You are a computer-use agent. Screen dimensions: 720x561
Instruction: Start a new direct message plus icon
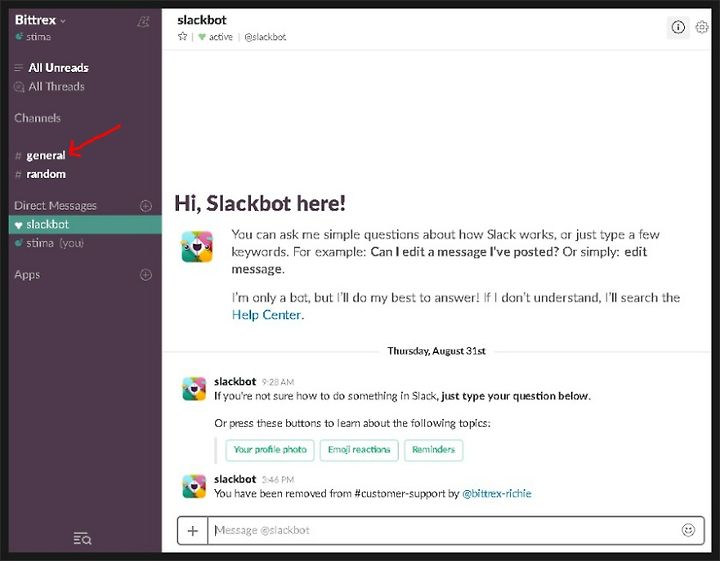coord(146,206)
